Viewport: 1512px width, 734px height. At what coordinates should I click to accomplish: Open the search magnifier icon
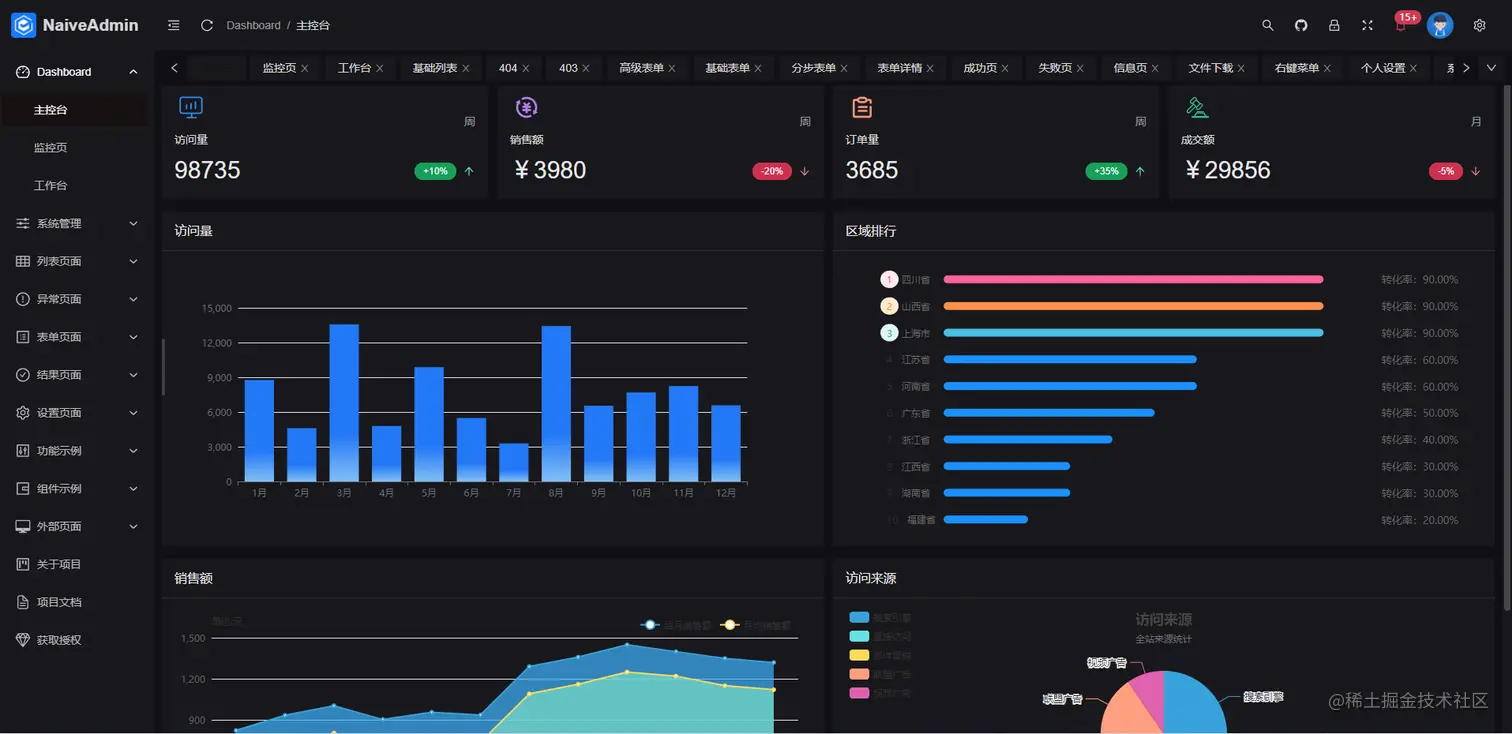click(1268, 25)
